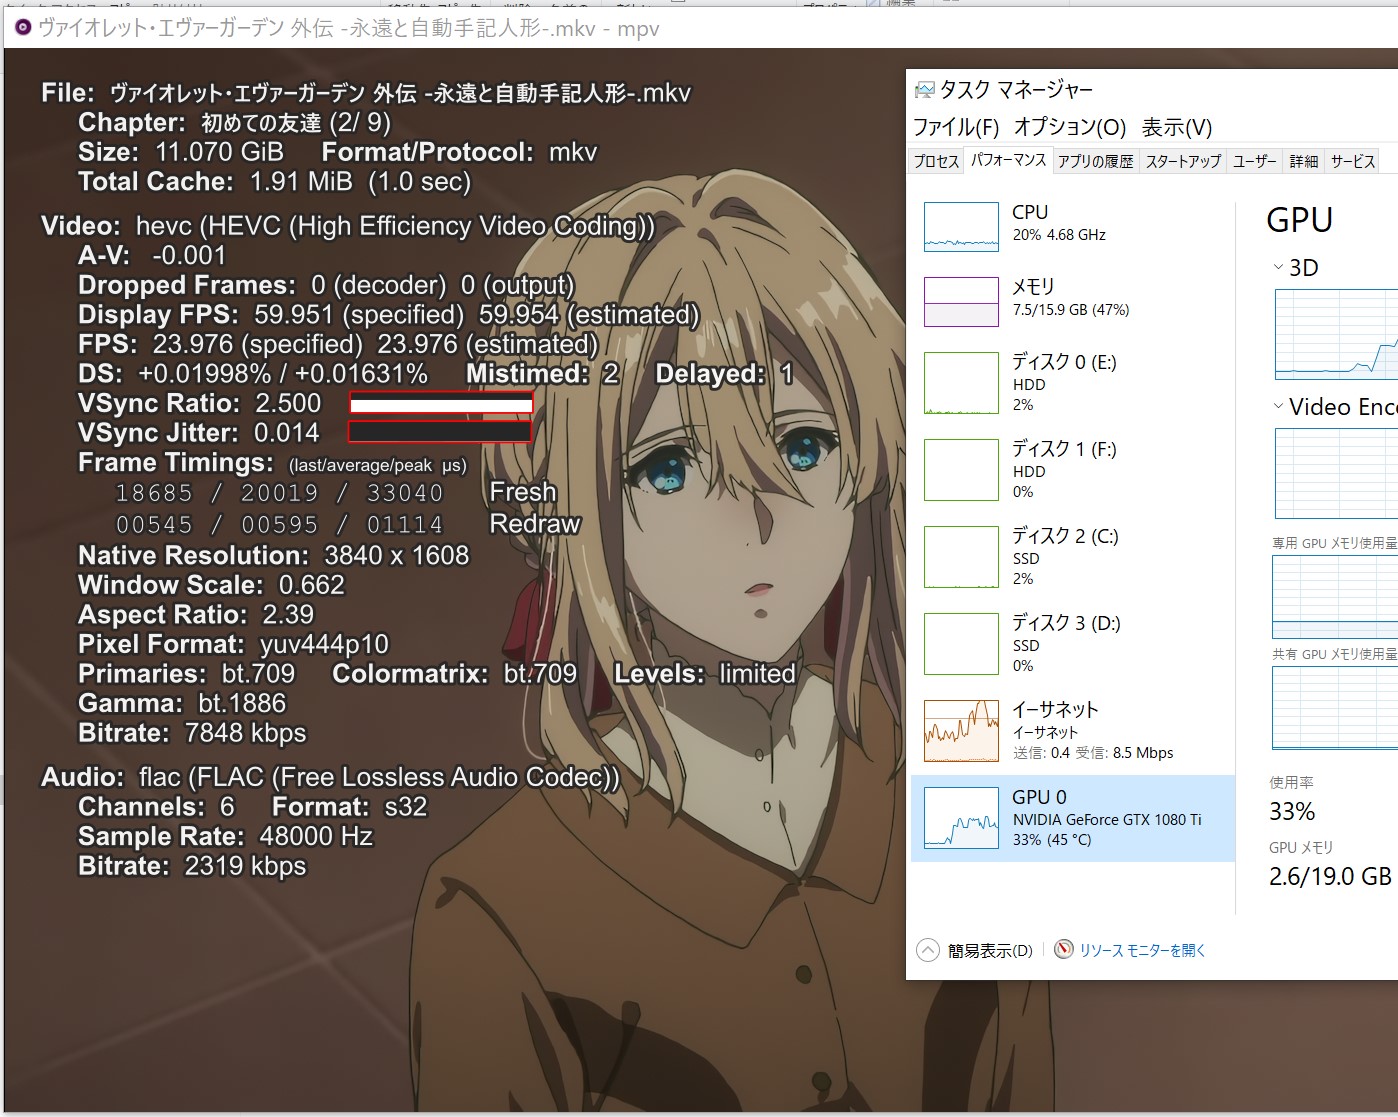The height and width of the screenshot is (1117, 1398).
Task: Select the ディスク 3 (D:) graph thumbnail
Action: tap(961, 644)
